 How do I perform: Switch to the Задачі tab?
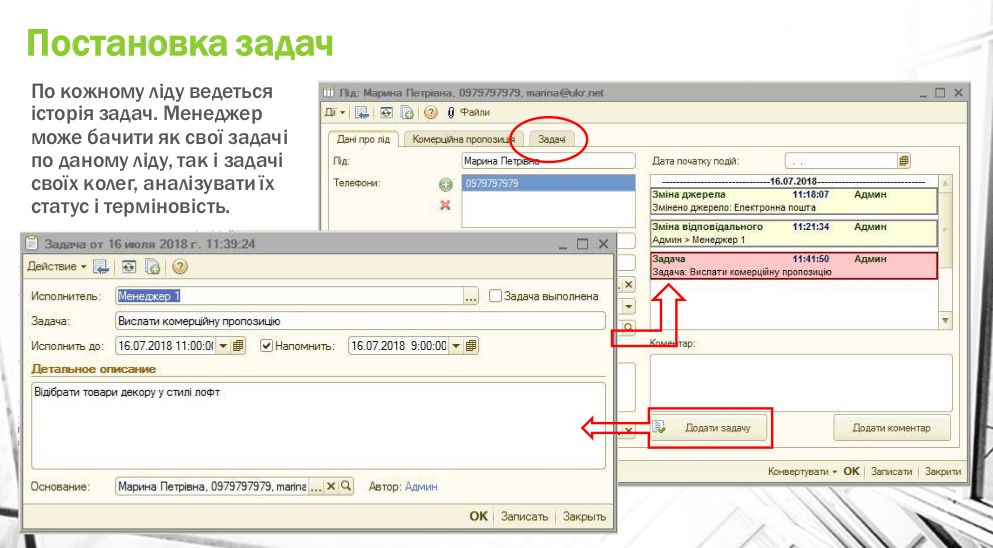point(552,139)
